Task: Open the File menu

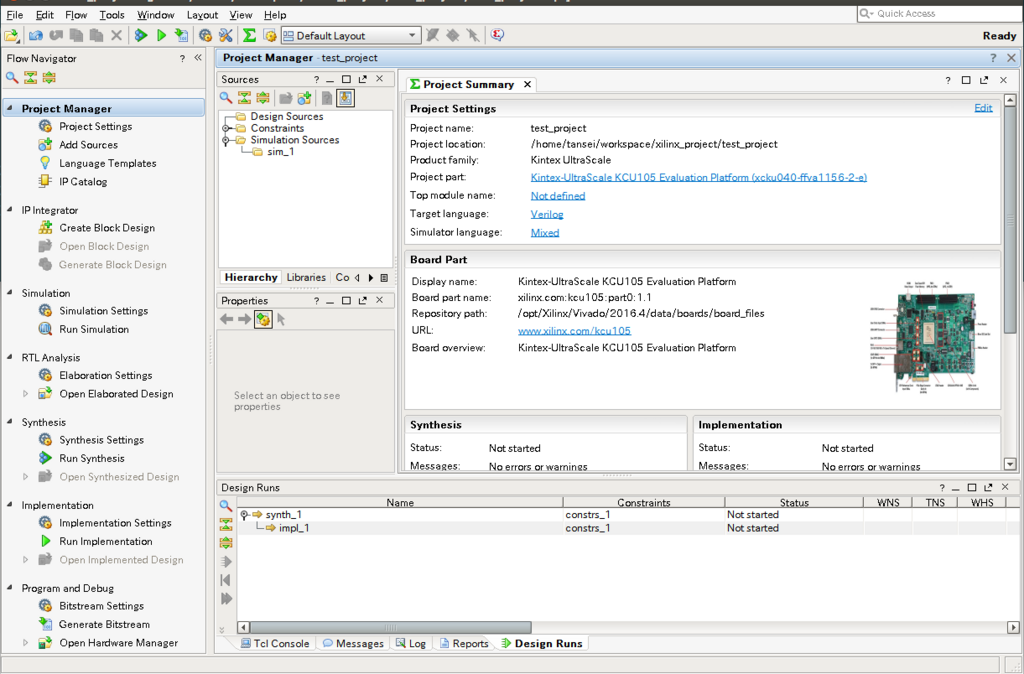Action: [x=14, y=14]
